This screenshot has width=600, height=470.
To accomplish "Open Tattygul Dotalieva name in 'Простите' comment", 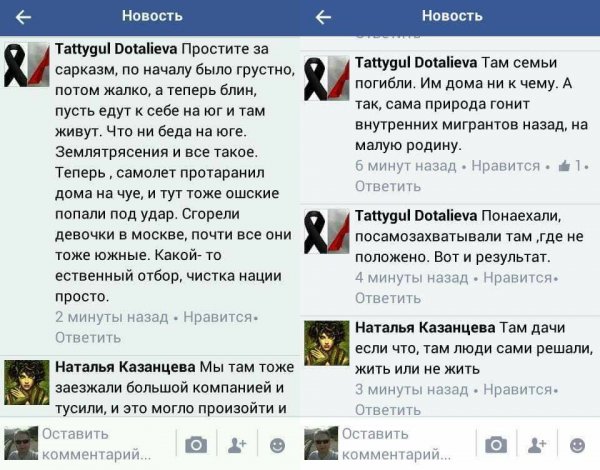I will coord(116,49).
